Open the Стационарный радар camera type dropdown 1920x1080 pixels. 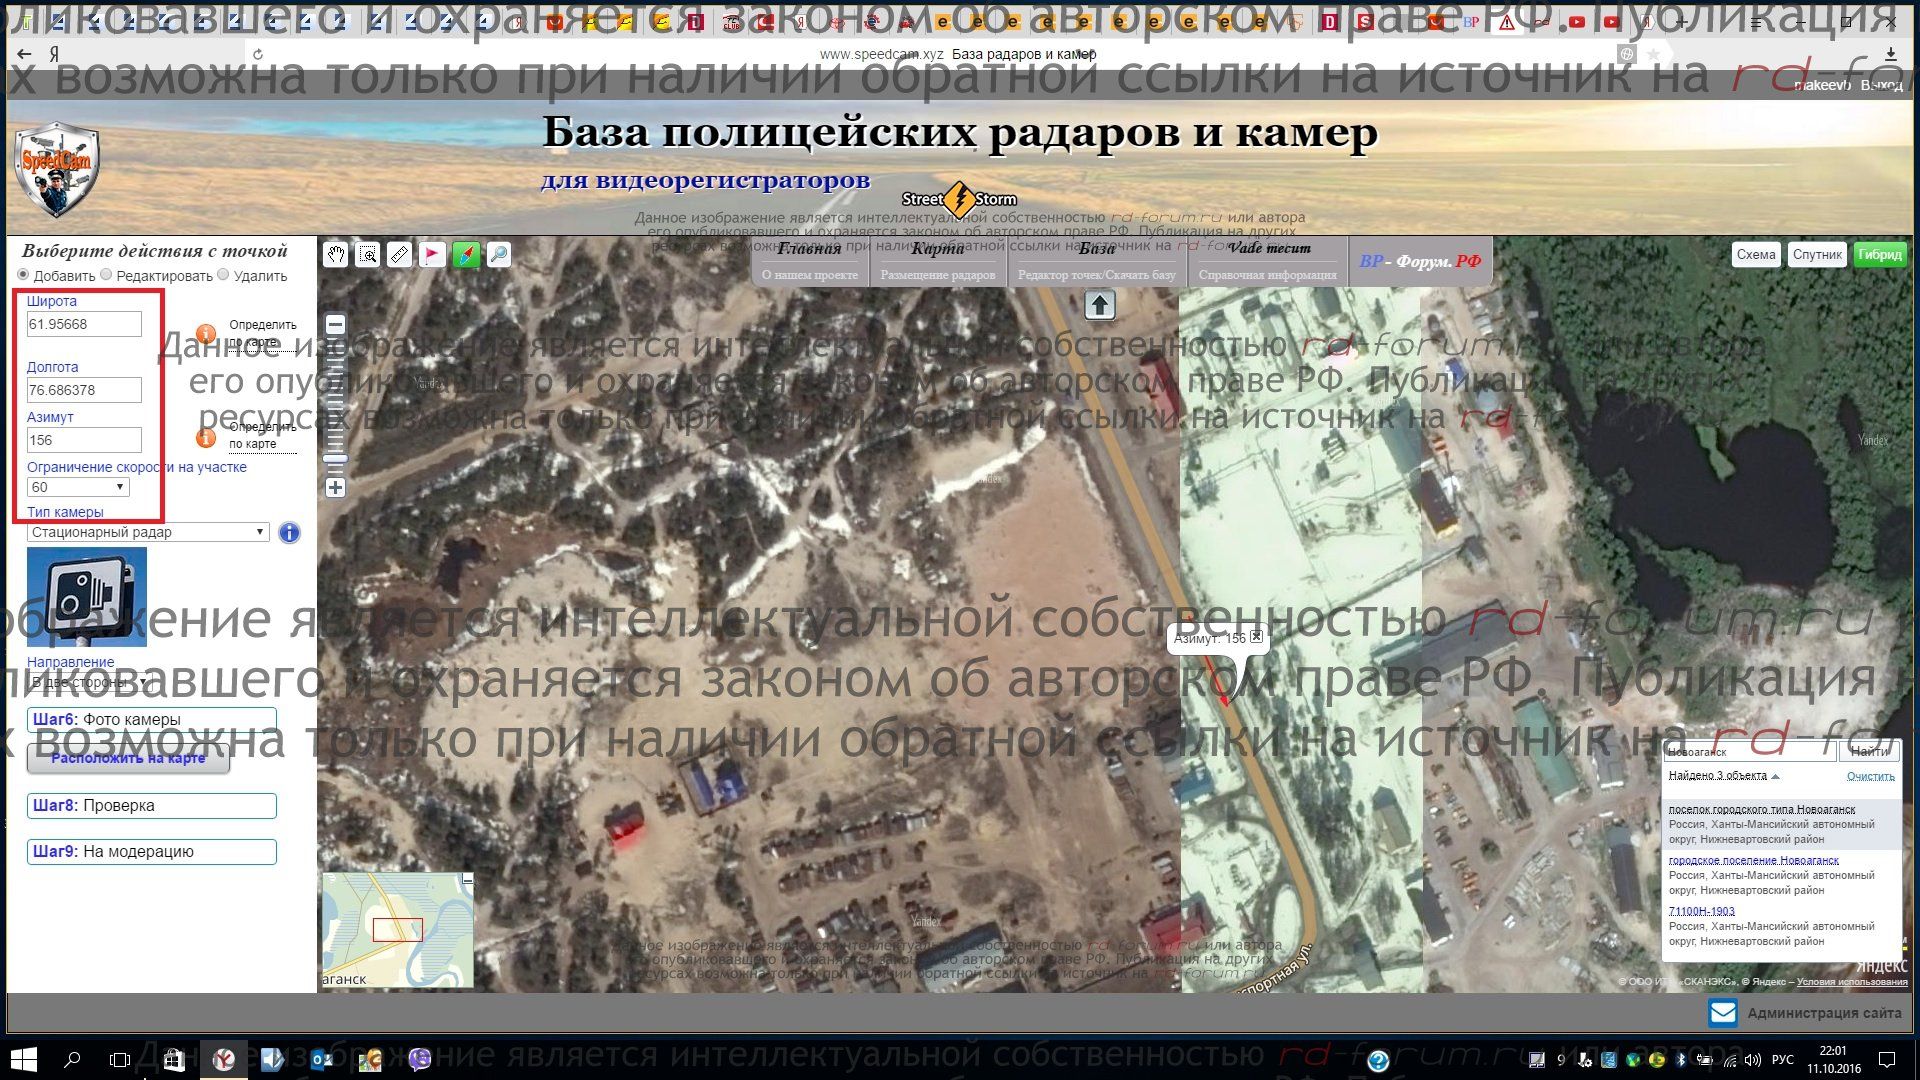(x=148, y=532)
